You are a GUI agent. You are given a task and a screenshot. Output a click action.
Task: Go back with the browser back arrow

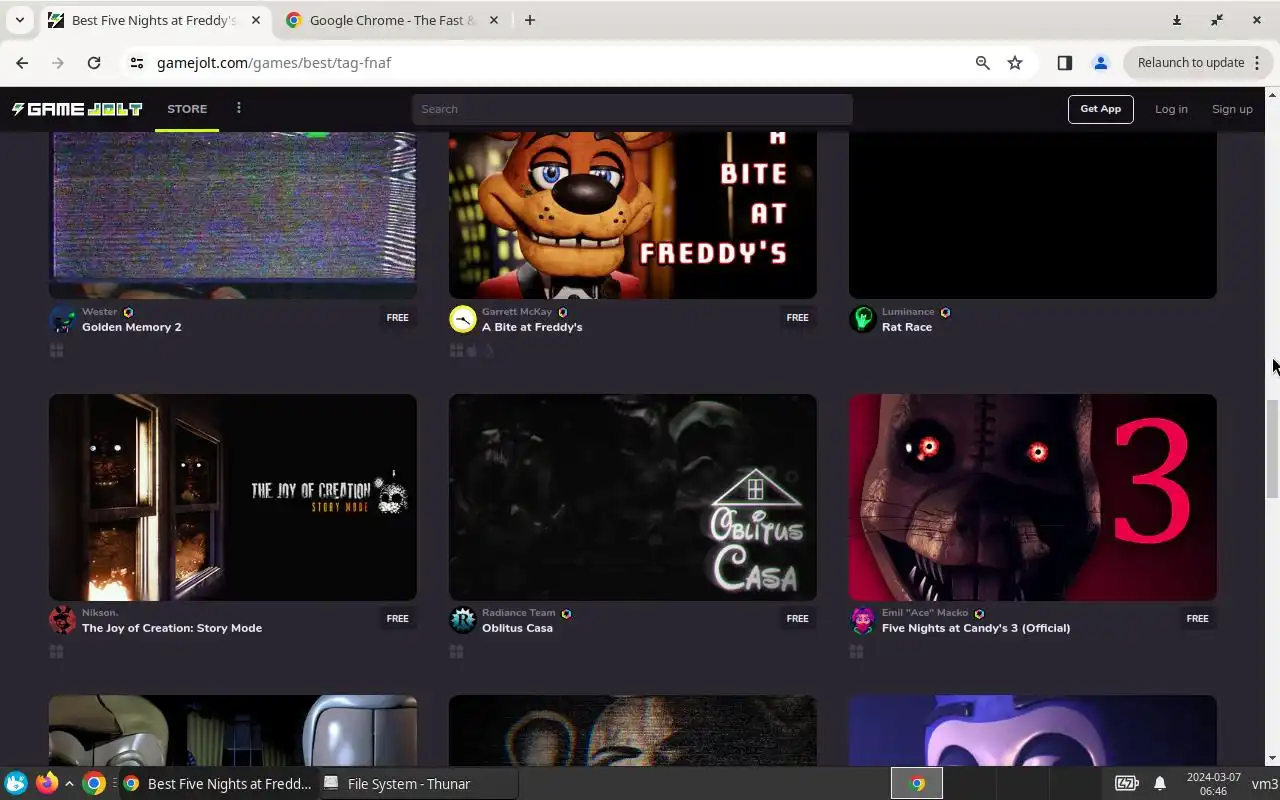tap(22, 63)
